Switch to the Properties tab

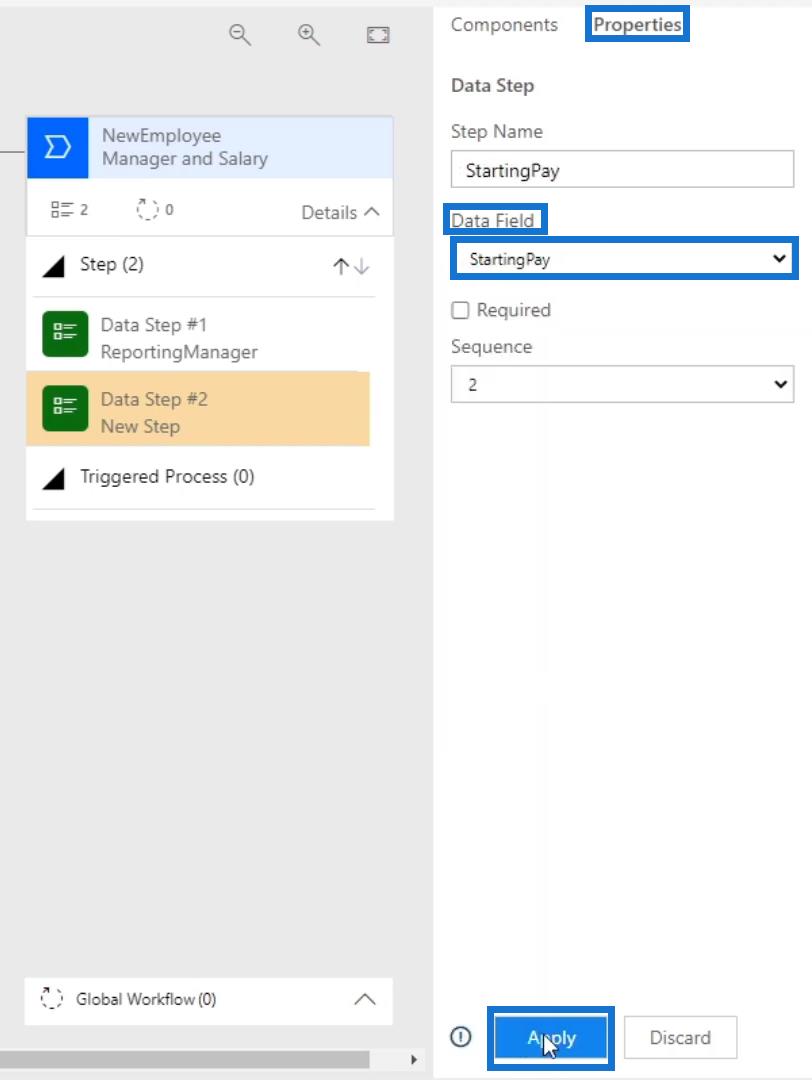coord(637,25)
